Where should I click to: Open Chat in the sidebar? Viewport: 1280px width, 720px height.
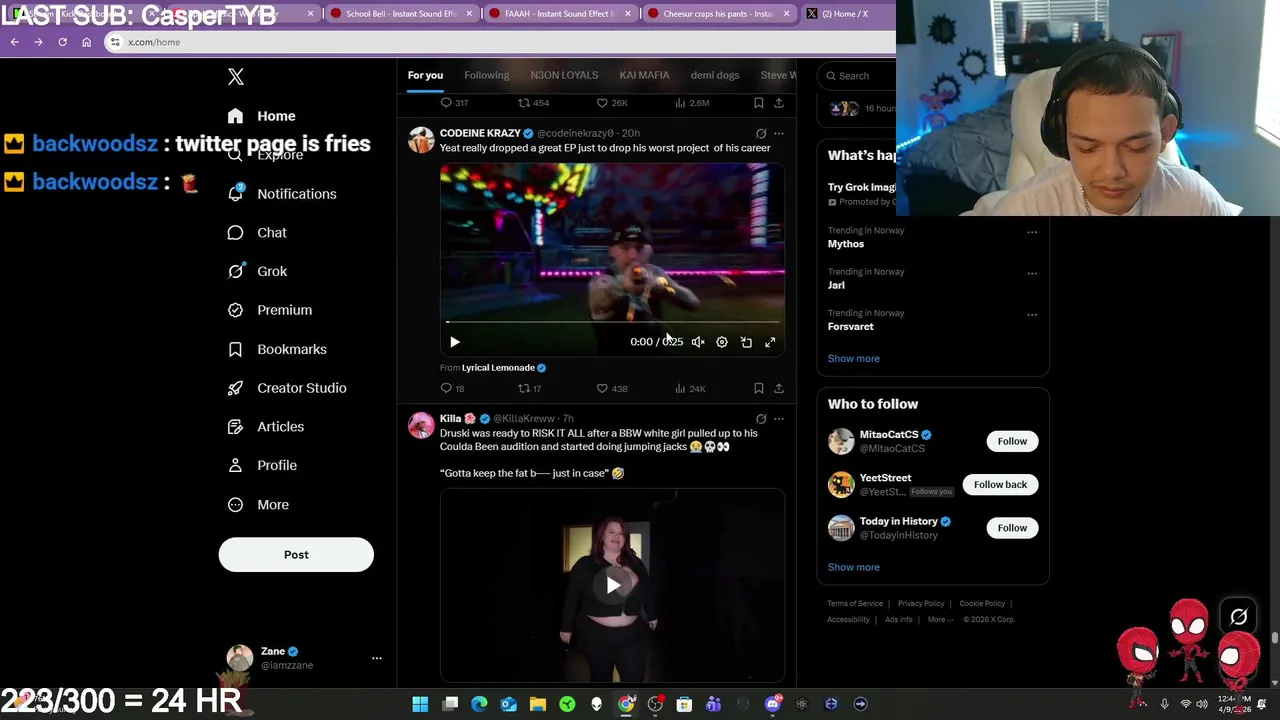(257, 233)
